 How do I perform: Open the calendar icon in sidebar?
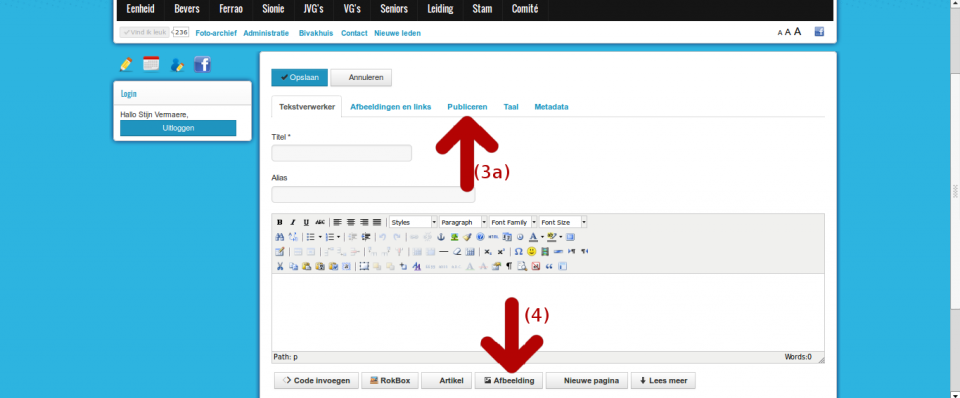pyautogui.click(x=151, y=64)
